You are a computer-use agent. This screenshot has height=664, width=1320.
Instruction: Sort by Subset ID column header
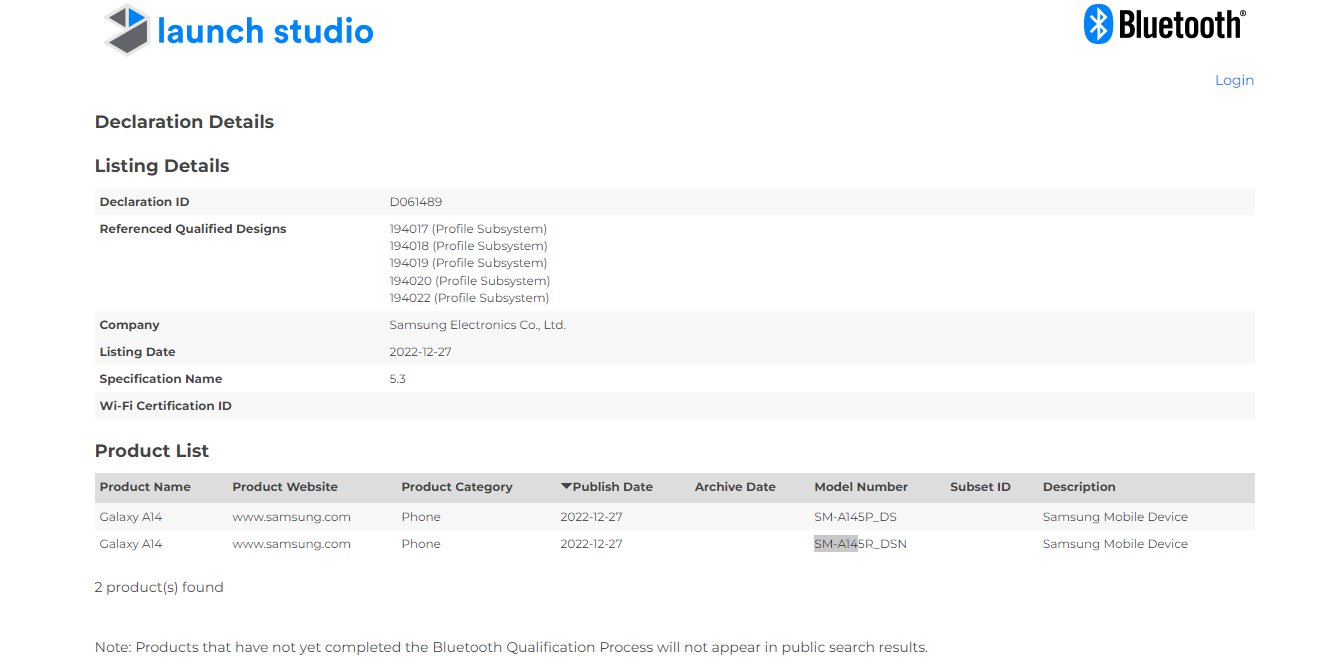[x=980, y=487]
